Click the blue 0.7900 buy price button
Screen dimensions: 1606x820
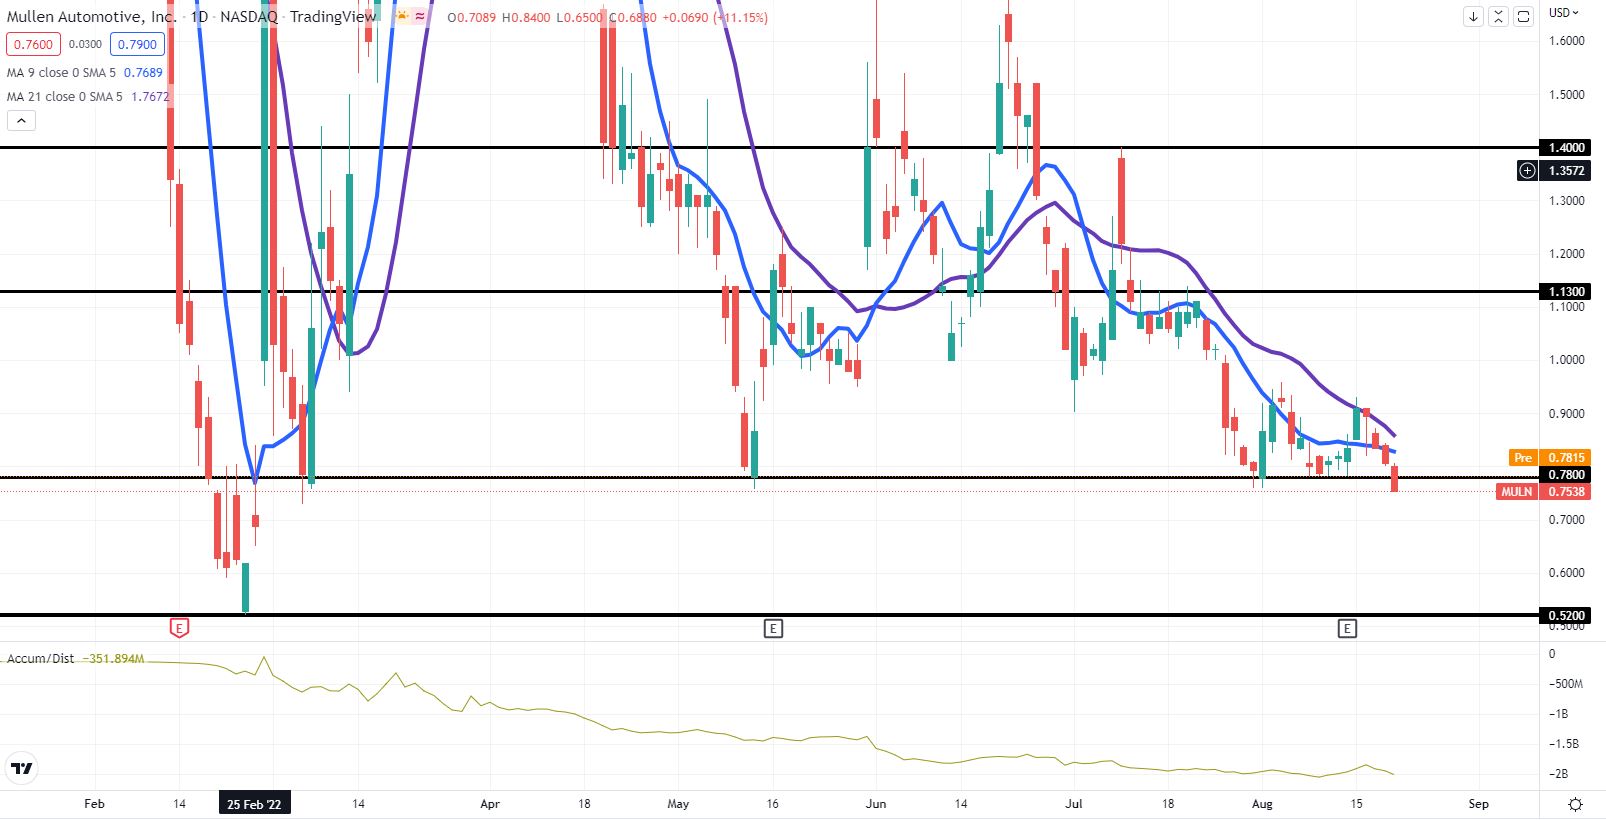[137, 44]
